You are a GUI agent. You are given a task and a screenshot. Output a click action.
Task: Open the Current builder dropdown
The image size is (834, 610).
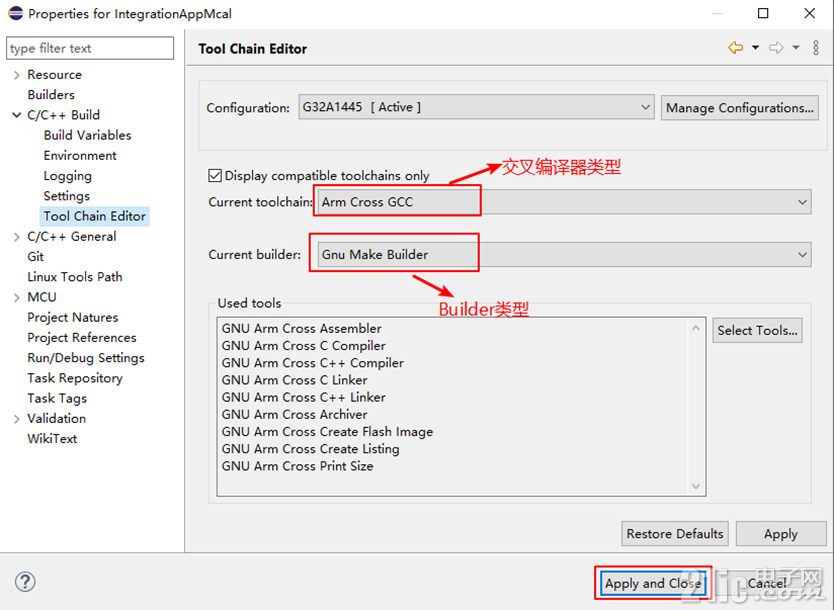pos(564,255)
